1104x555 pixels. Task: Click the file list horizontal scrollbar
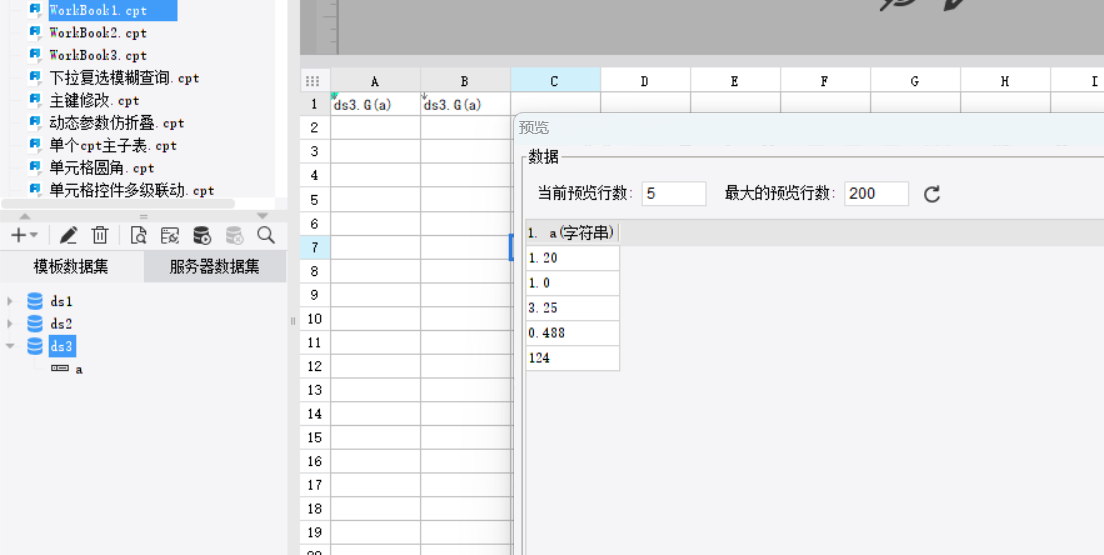[118, 204]
